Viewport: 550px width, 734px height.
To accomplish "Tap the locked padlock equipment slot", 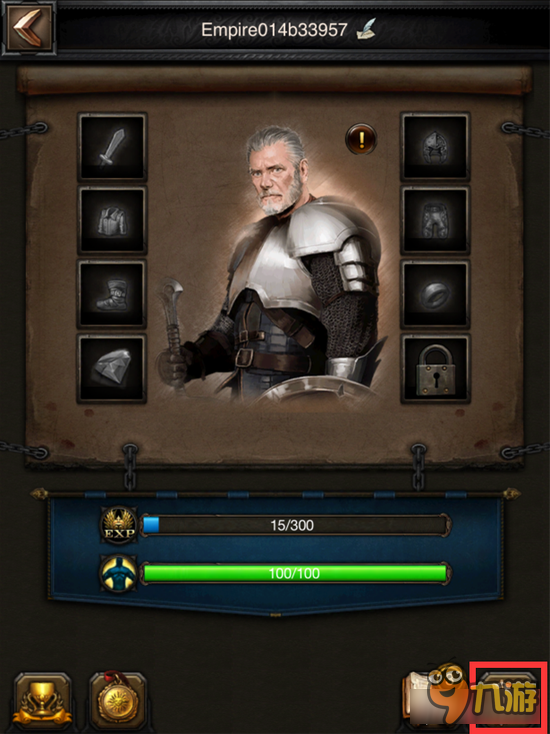I will 435,368.
